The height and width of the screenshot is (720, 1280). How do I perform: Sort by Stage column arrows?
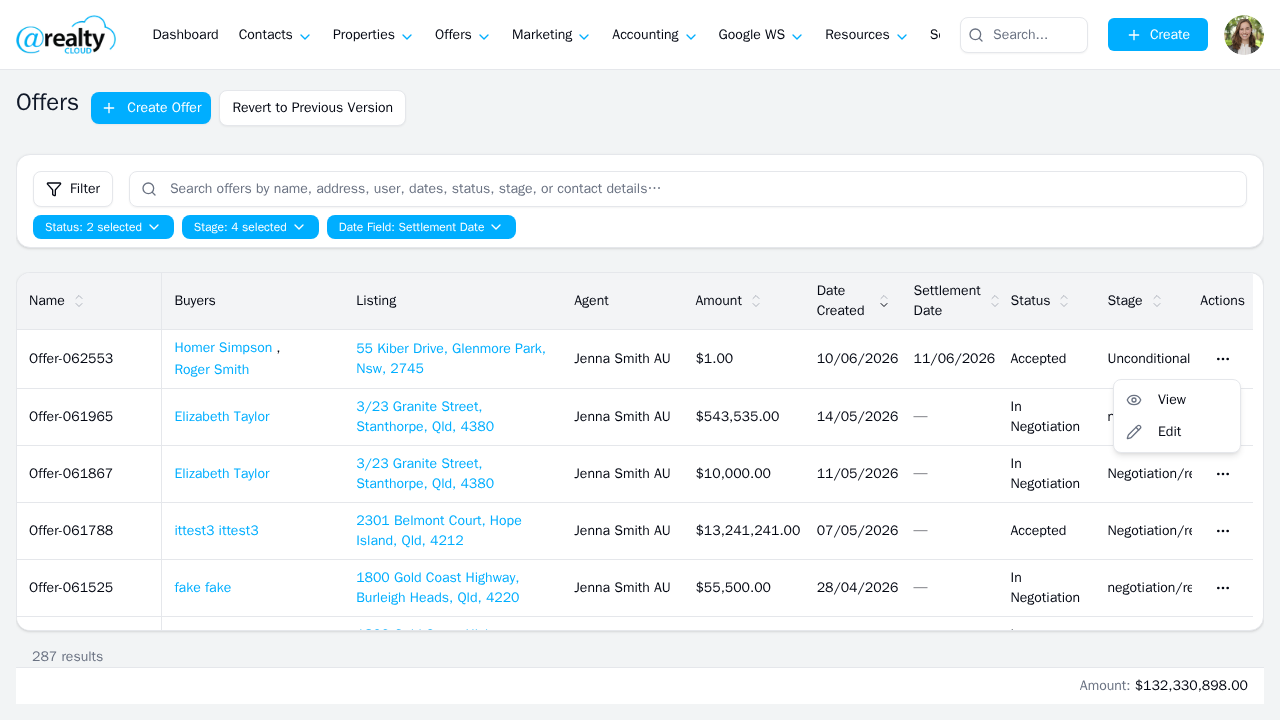1157,301
